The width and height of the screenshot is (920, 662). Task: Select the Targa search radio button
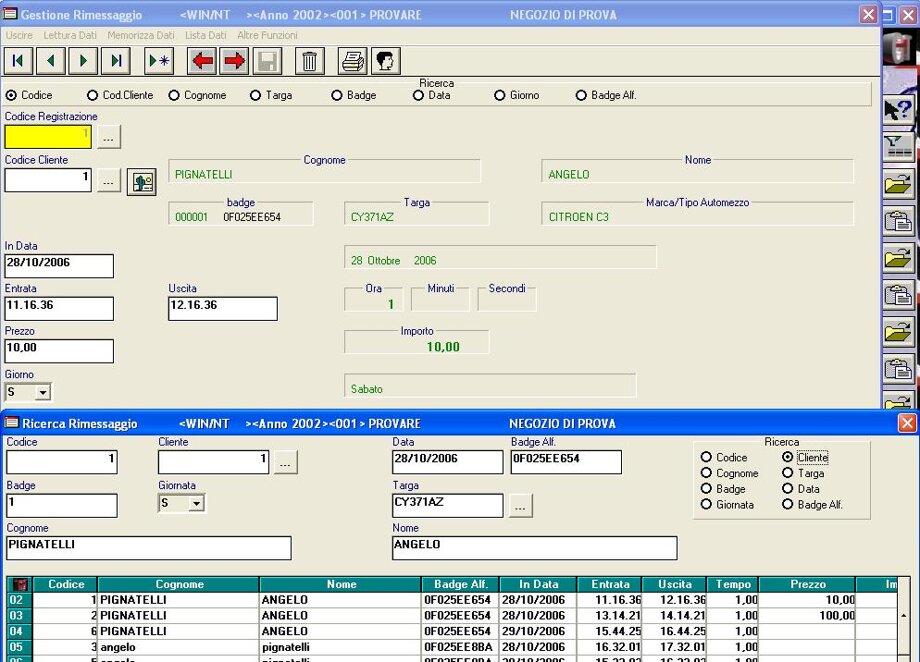coord(256,96)
